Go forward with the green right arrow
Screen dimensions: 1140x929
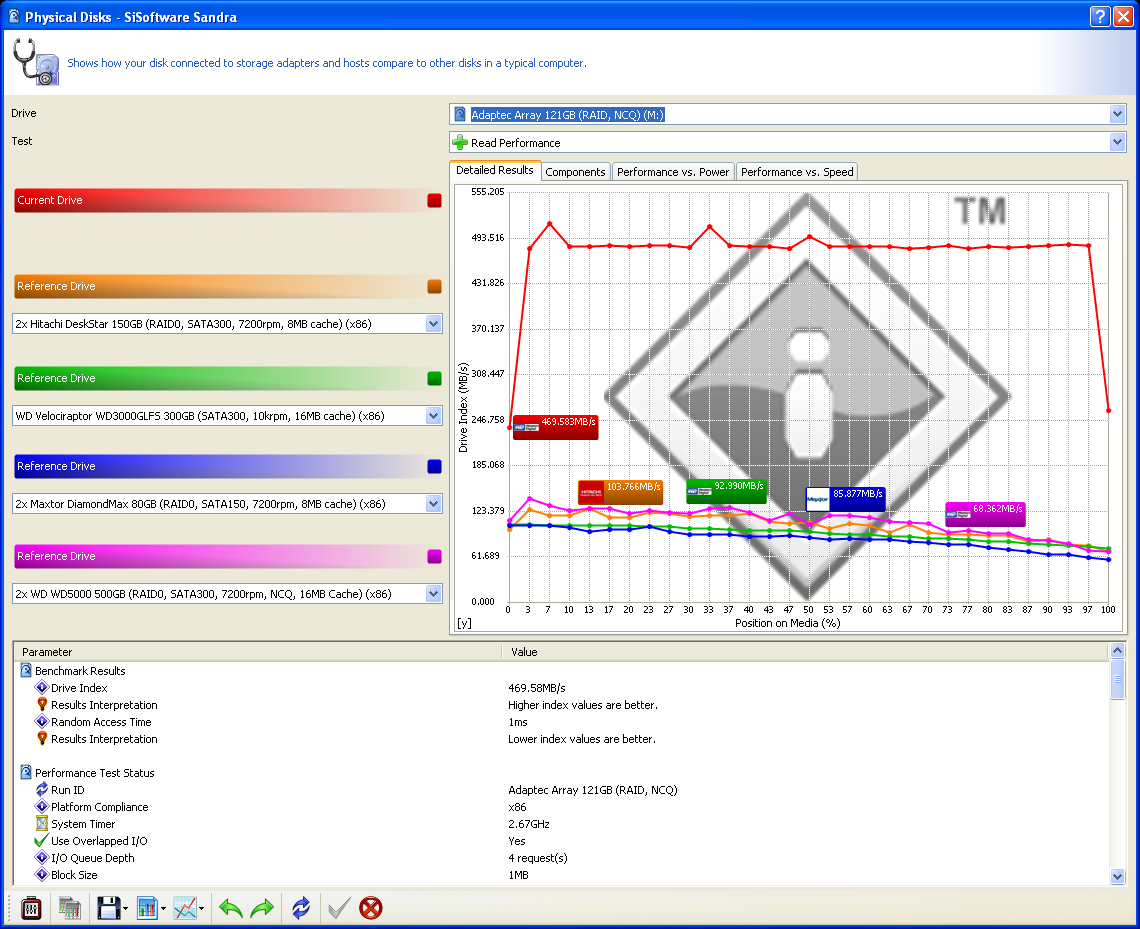point(262,908)
